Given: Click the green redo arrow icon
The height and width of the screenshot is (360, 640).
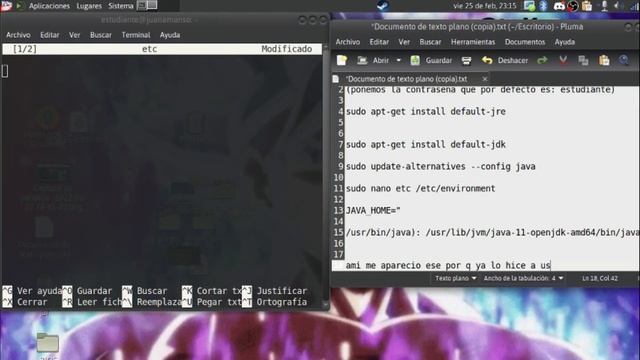Looking at the screenshot, I should (542, 60).
